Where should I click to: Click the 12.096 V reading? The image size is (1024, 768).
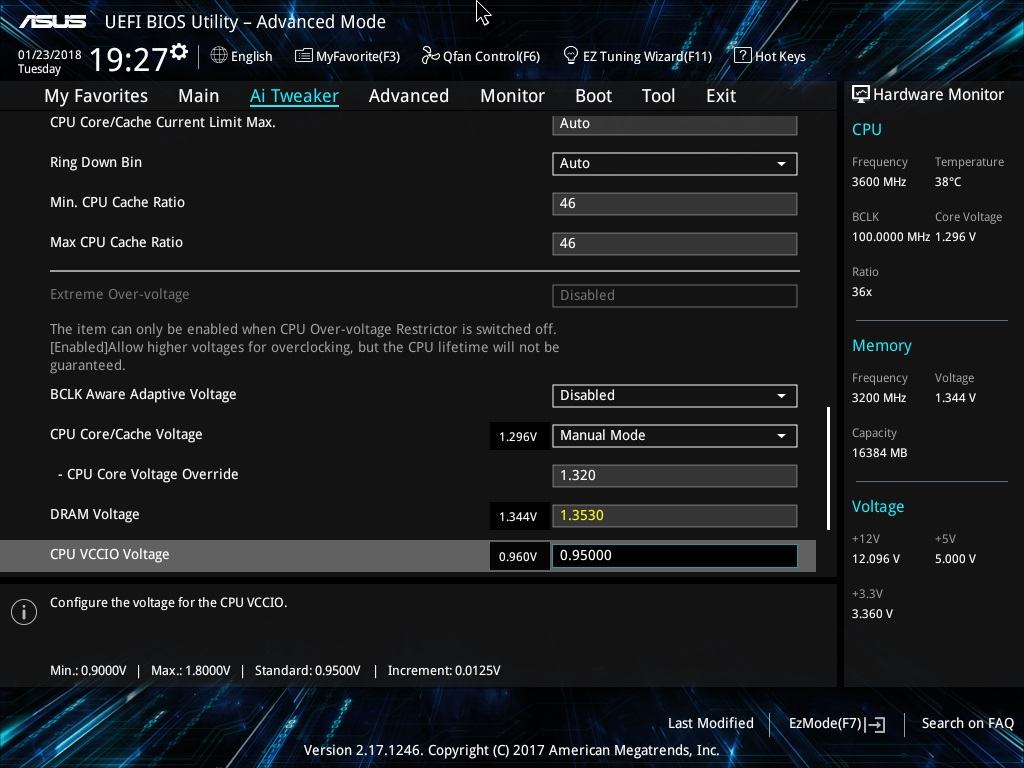coord(876,558)
